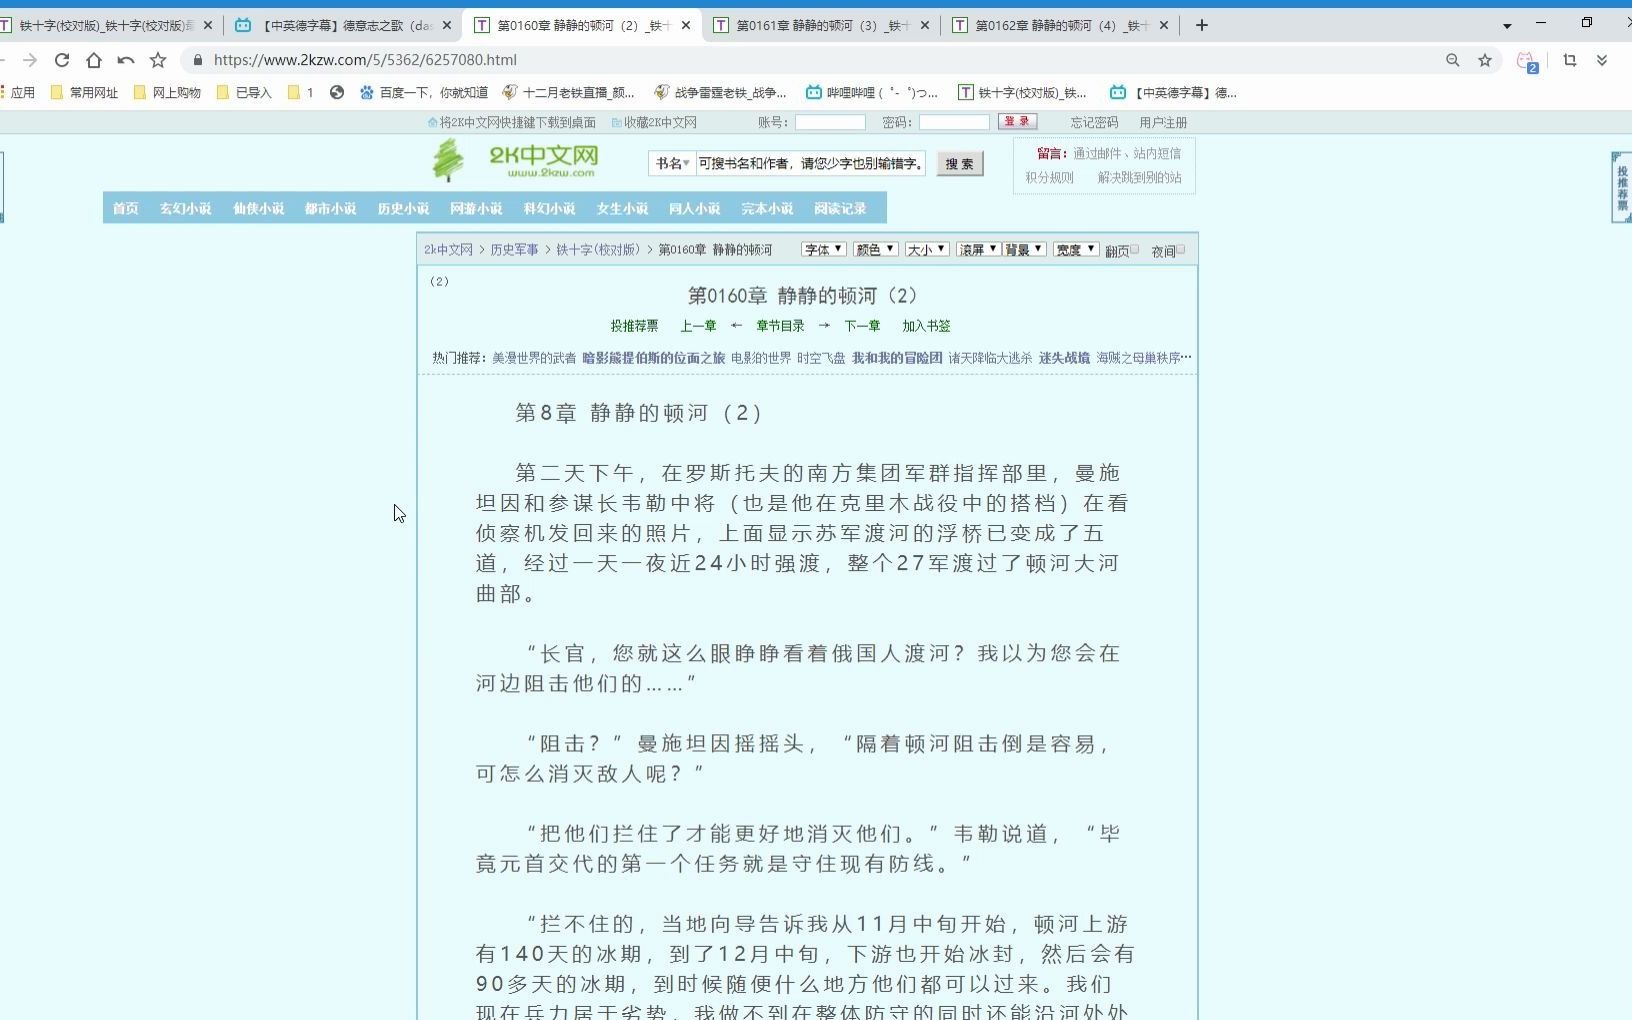
Task: Open the 字体 font dropdown
Action: (823, 249)
